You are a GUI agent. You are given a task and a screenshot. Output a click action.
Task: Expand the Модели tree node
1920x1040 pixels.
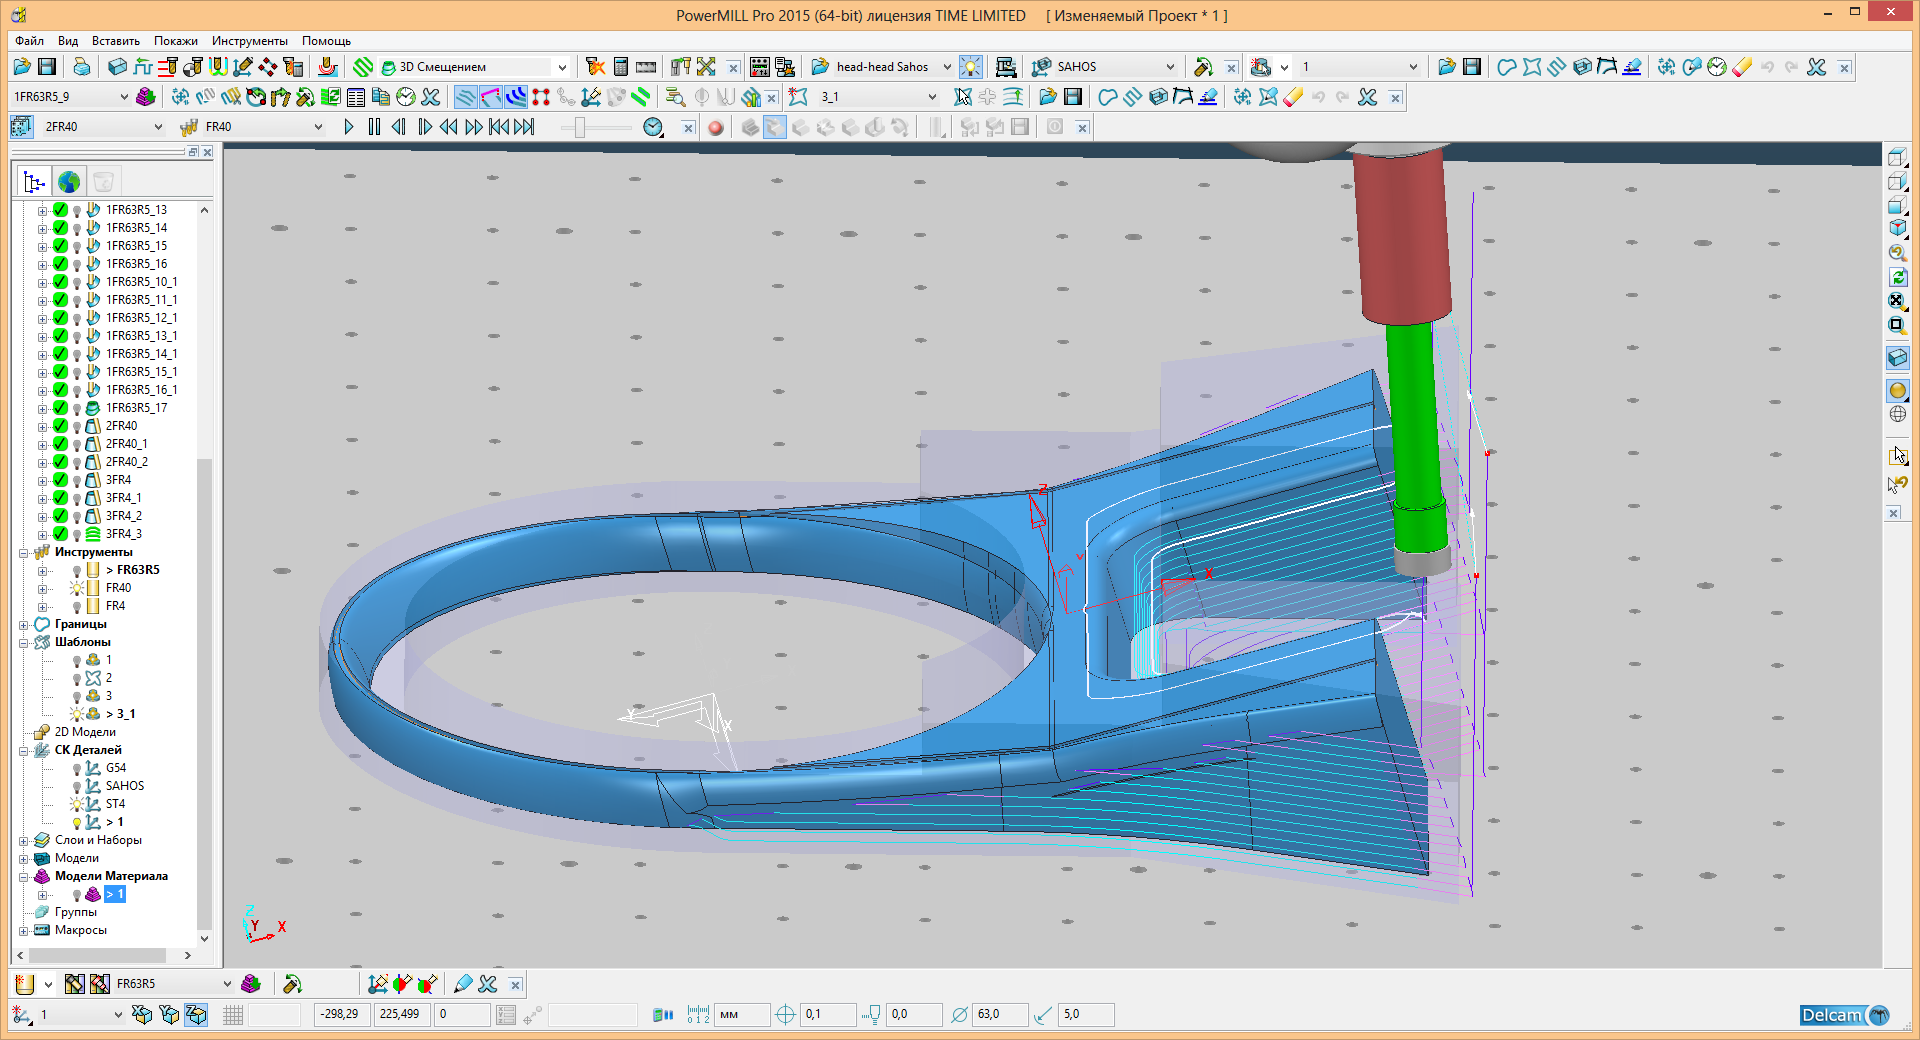[23, 858]
